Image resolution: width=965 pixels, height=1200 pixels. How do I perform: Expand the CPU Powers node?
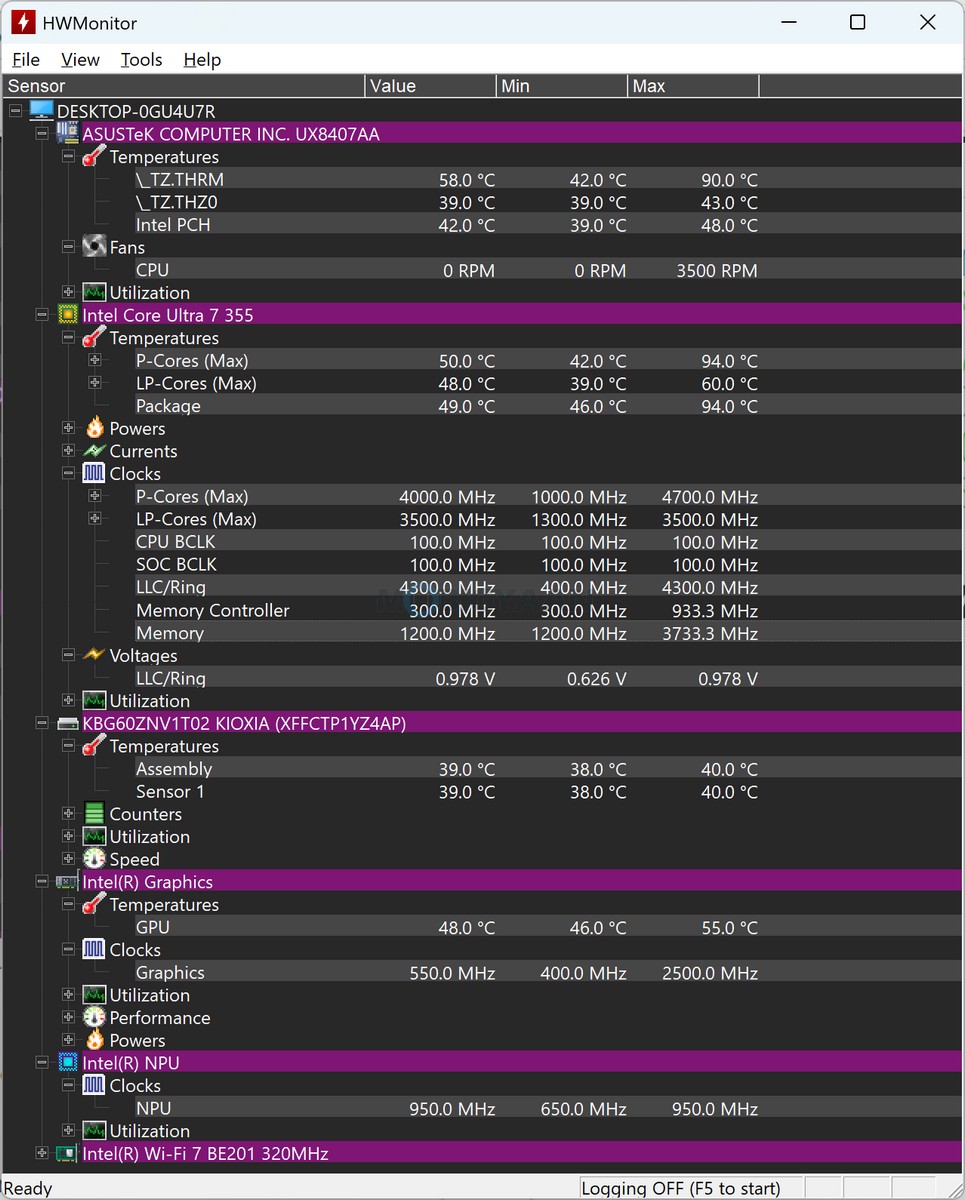click(x=68, y=428)
